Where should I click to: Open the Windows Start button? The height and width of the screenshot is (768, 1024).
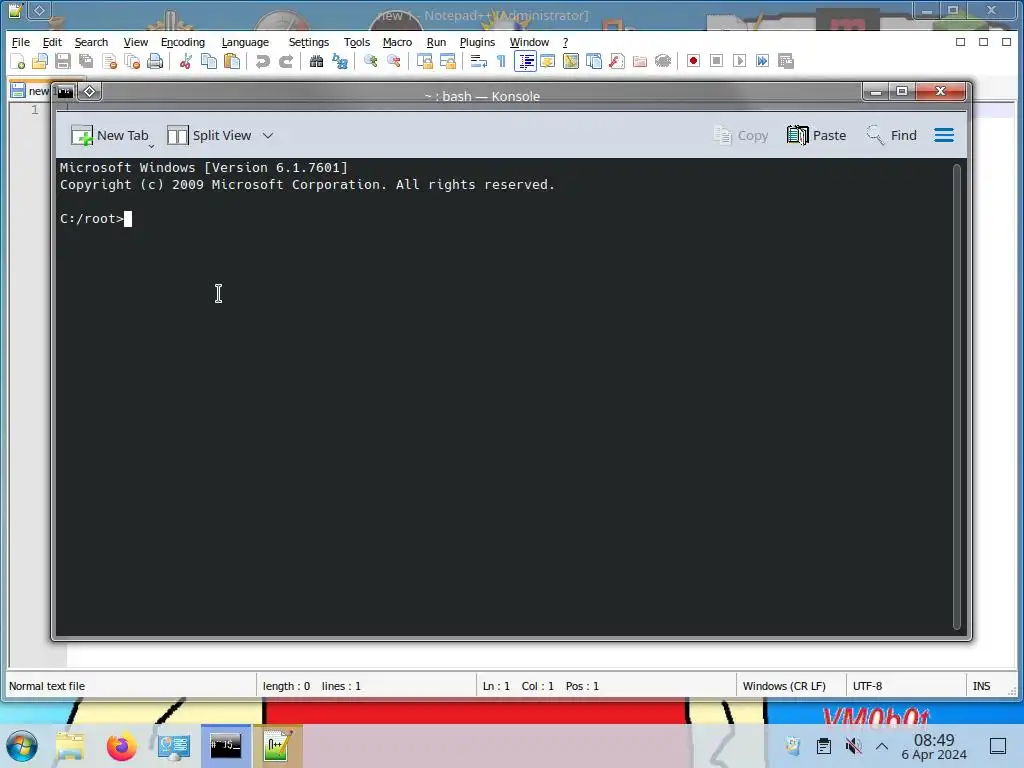click(x=22, y=746)
